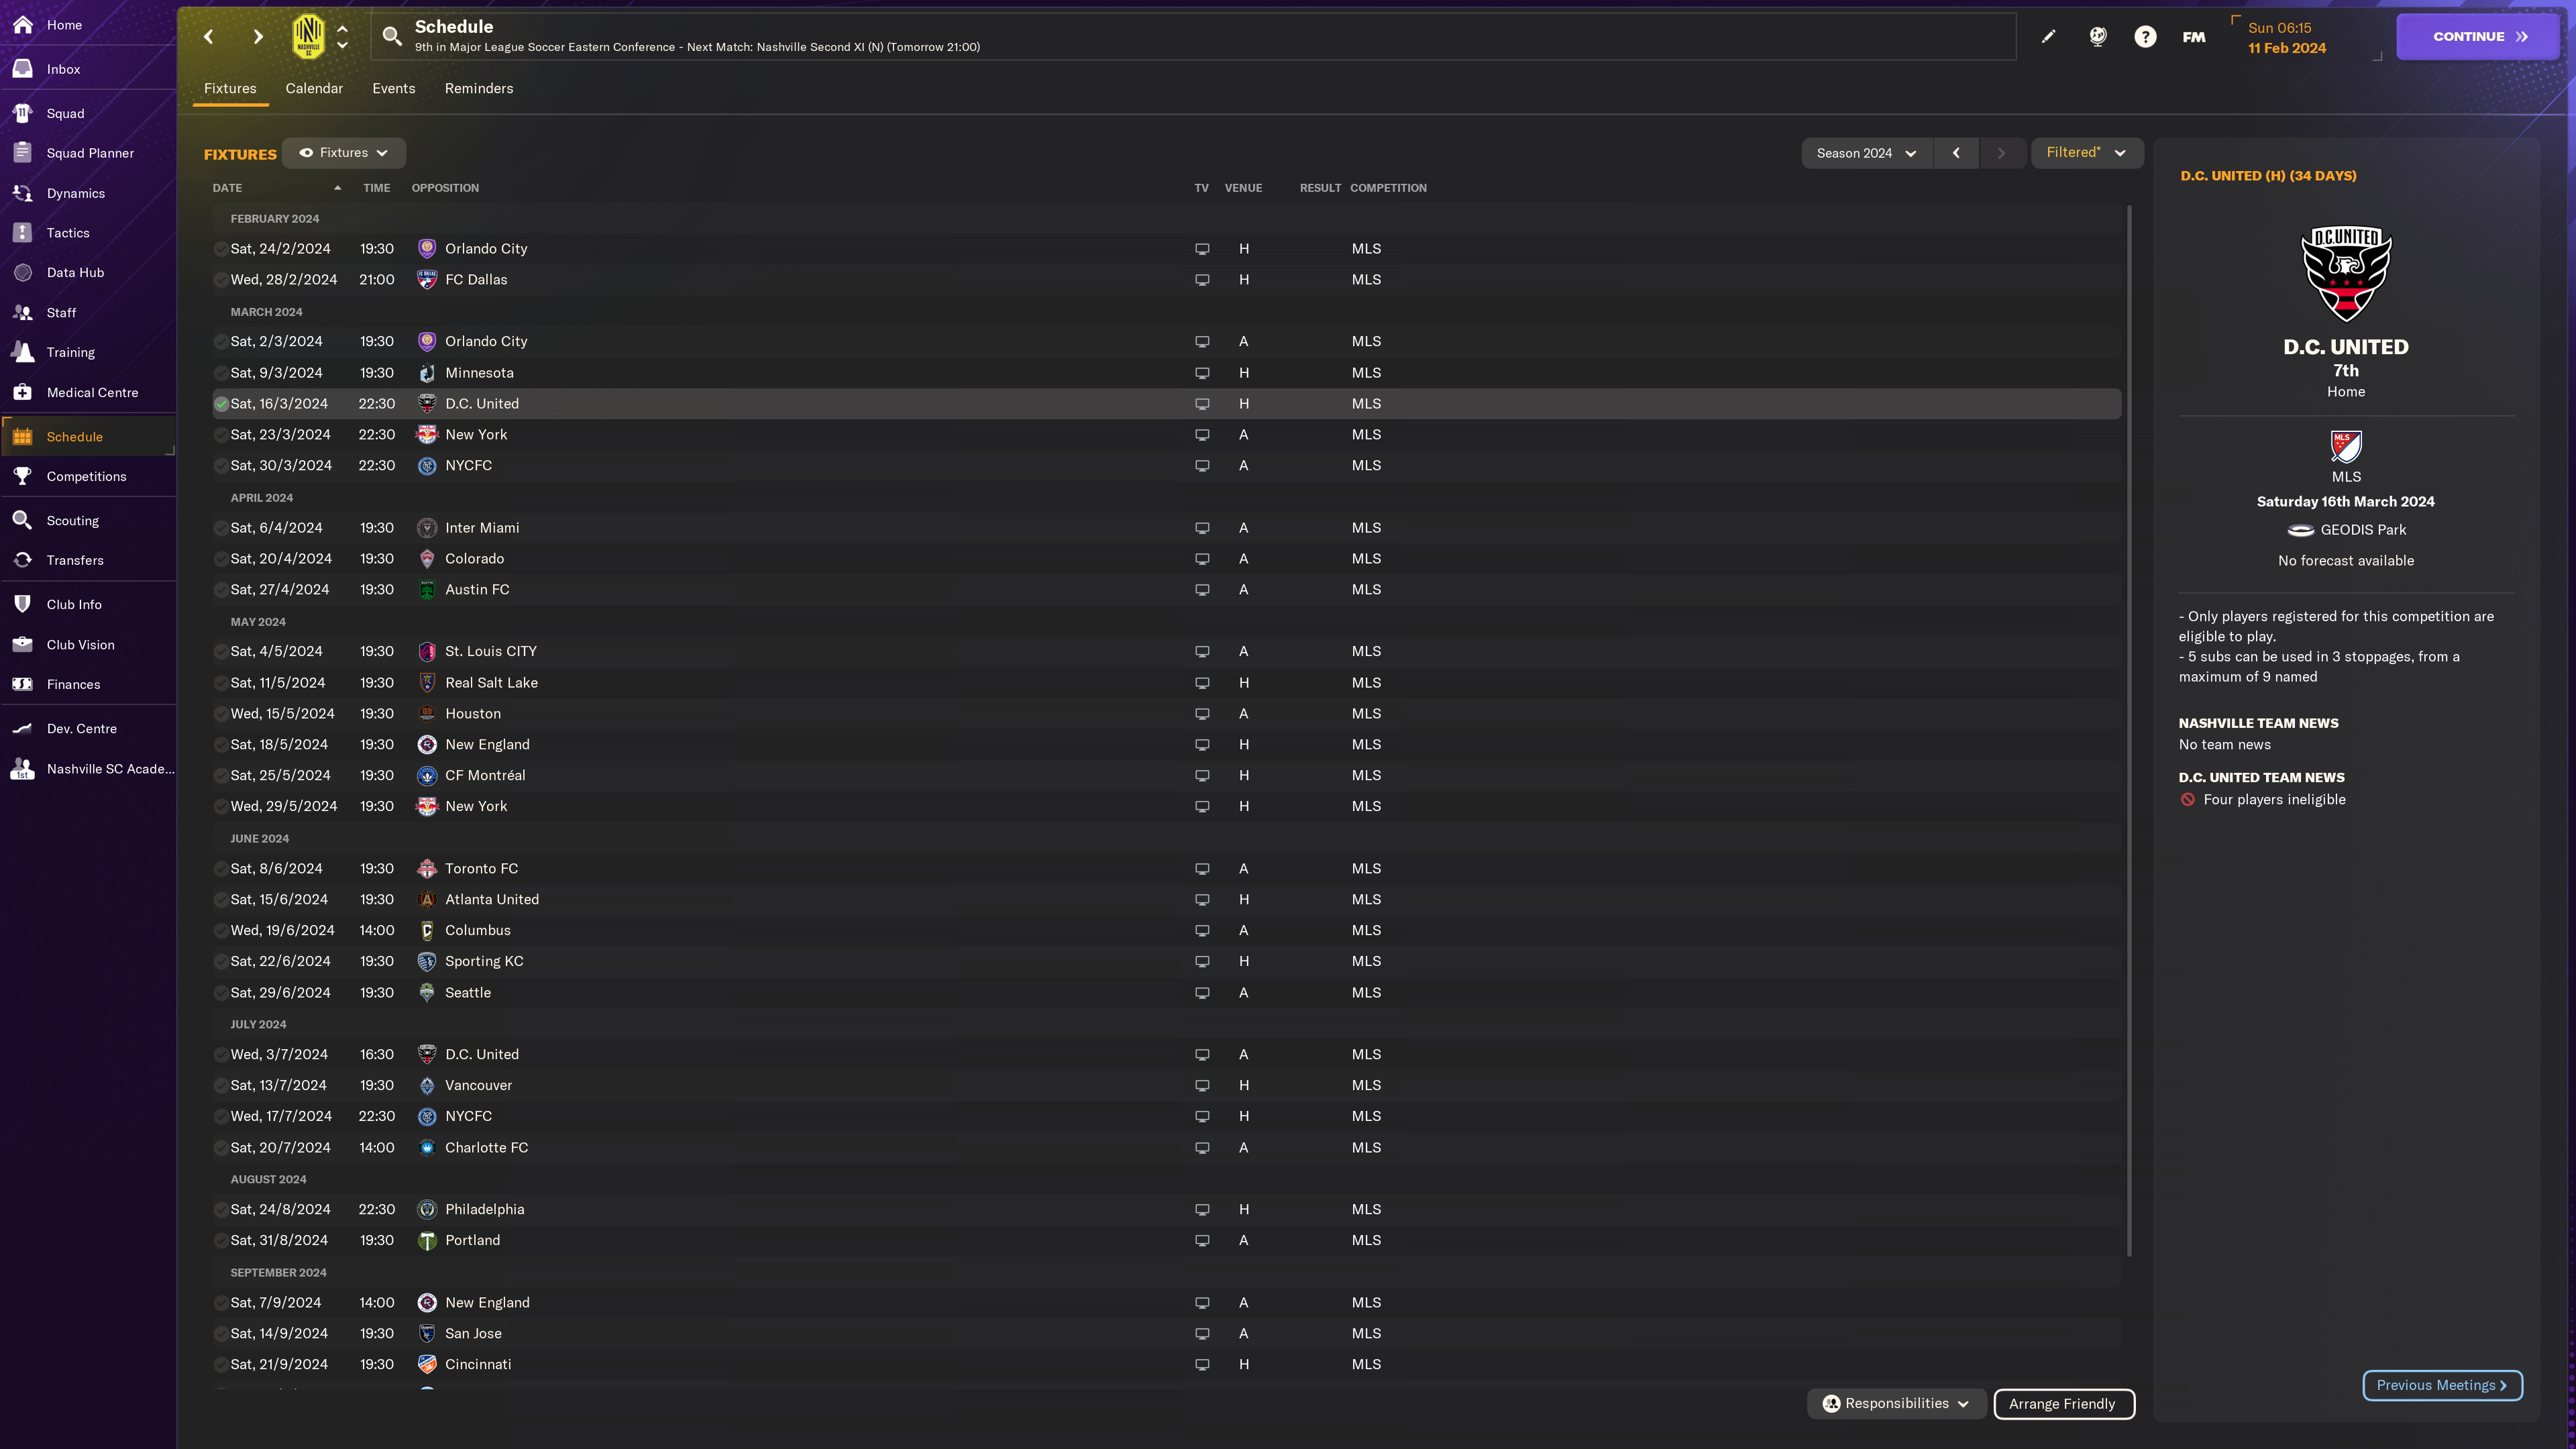Open the Competitions trophy icon
Screen dimensions: 2576x1449
point(23,476)
